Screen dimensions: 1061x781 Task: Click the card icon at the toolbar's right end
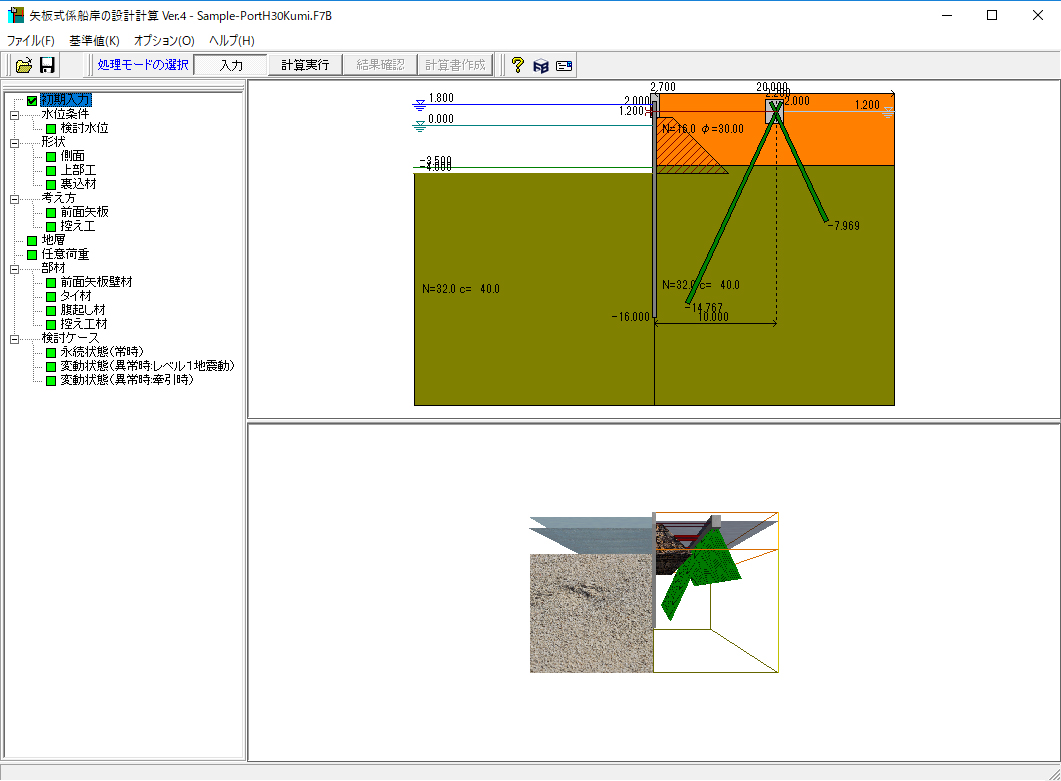(564, 65)
